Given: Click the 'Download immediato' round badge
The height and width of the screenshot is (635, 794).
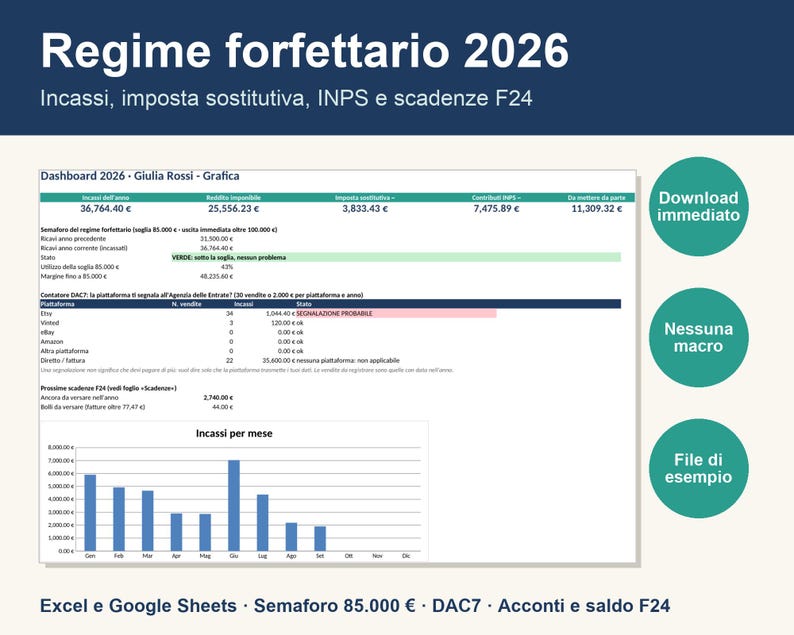Looking at the screenshot, I should point(698,207).
